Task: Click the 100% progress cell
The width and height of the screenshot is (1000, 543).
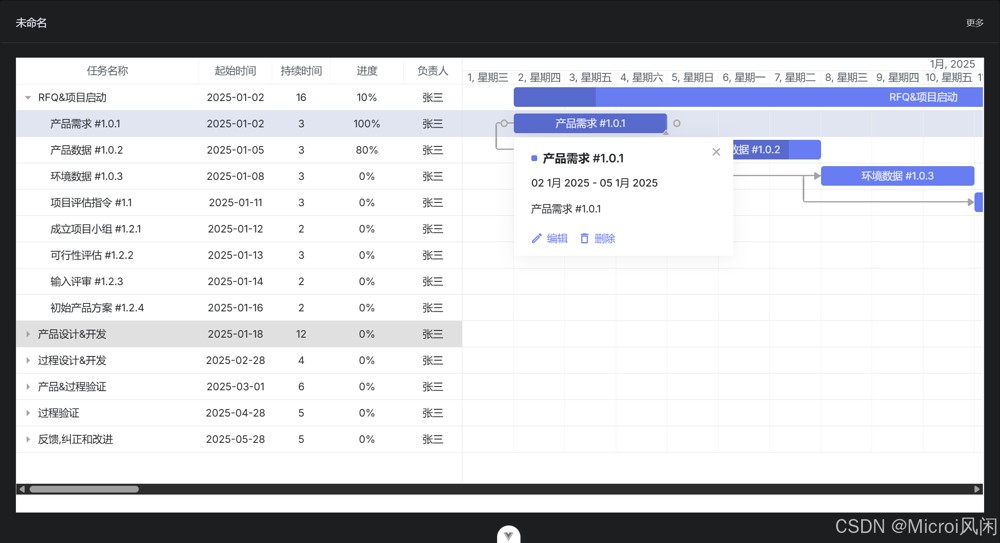Action: [367, 124]
